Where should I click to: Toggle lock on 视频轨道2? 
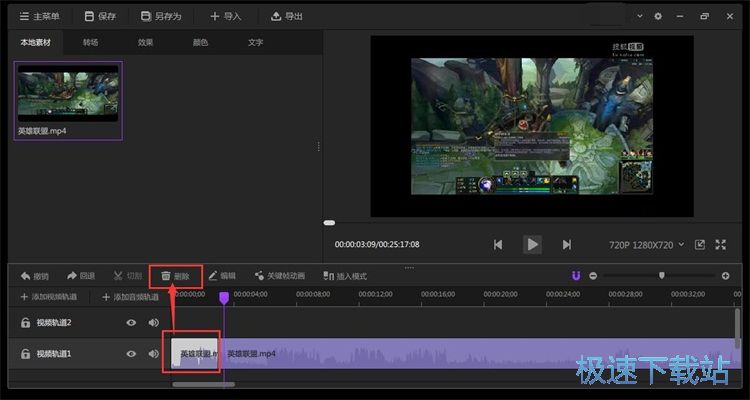[25, 323]
